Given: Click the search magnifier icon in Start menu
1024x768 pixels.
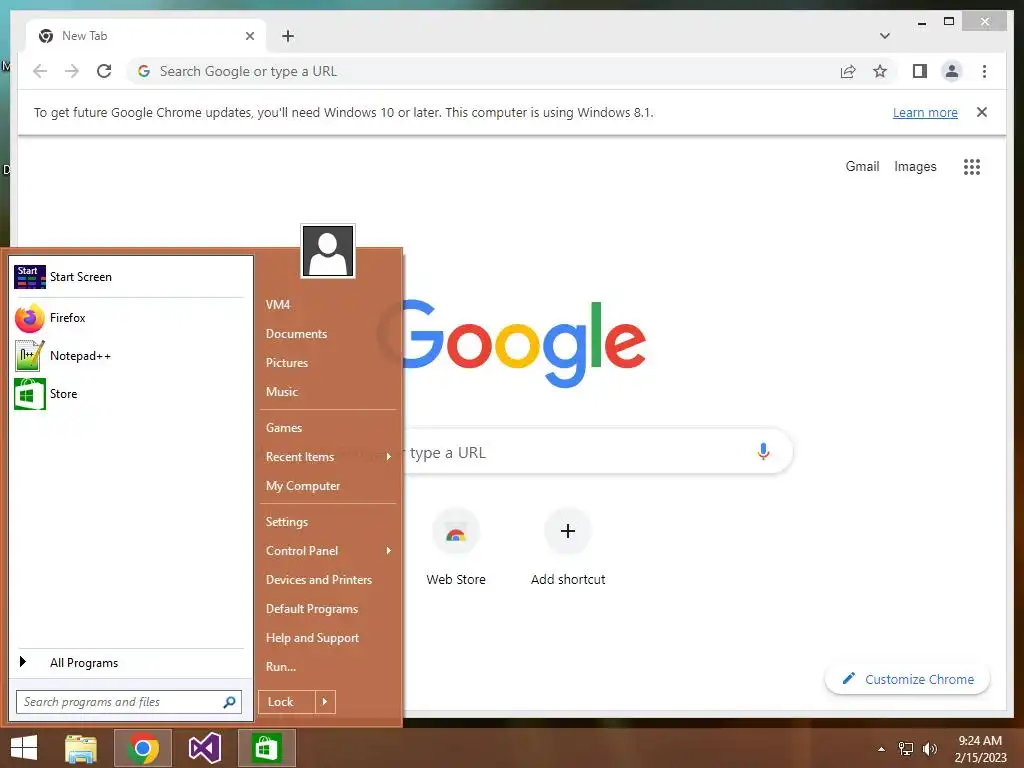Looking at the screenshot, I should pyautogui.click(x=229, y=702).
